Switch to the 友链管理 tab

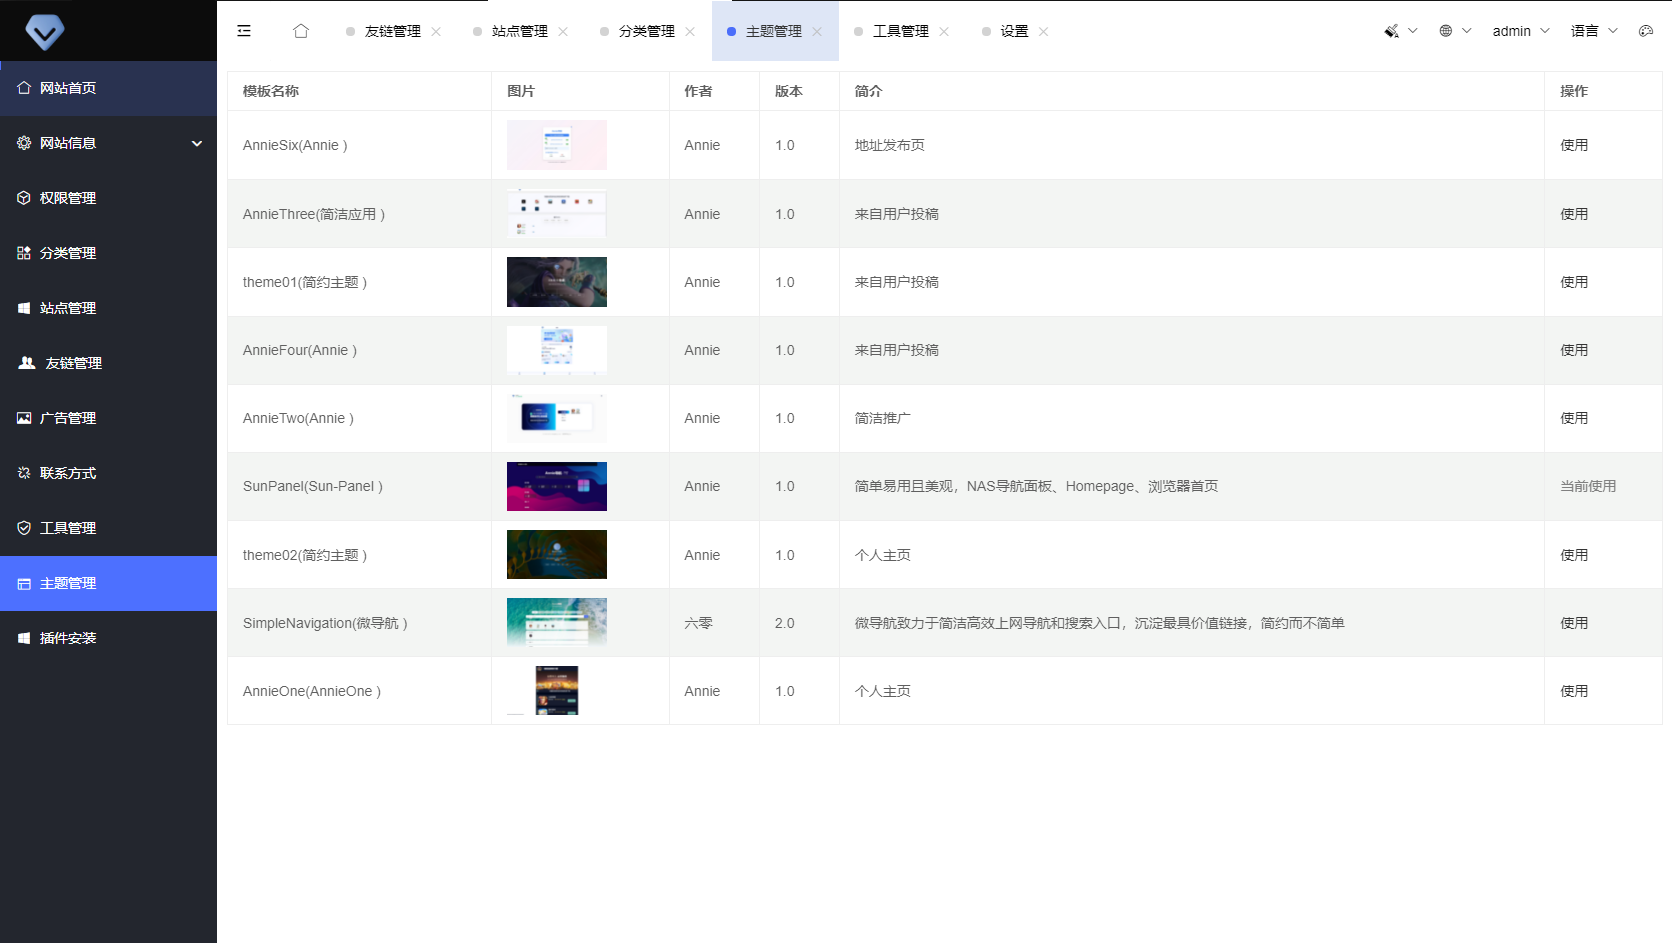[x=392, y=32]
